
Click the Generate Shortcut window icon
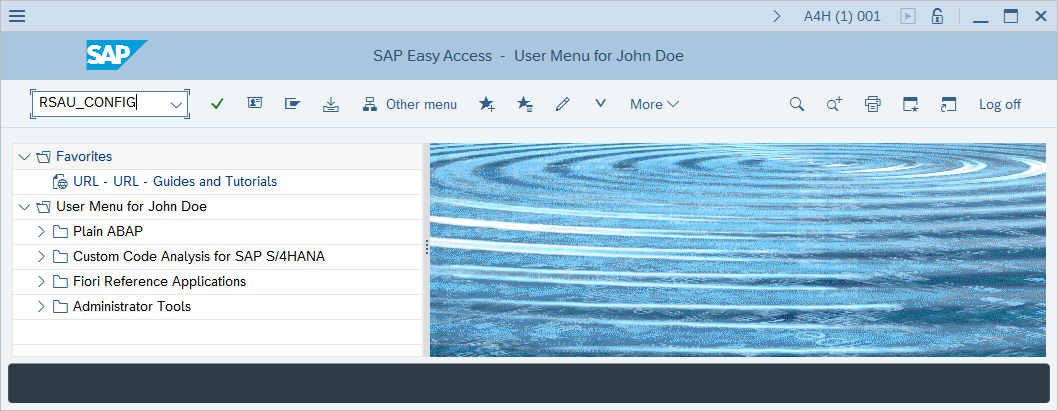[x=949, y=104]
